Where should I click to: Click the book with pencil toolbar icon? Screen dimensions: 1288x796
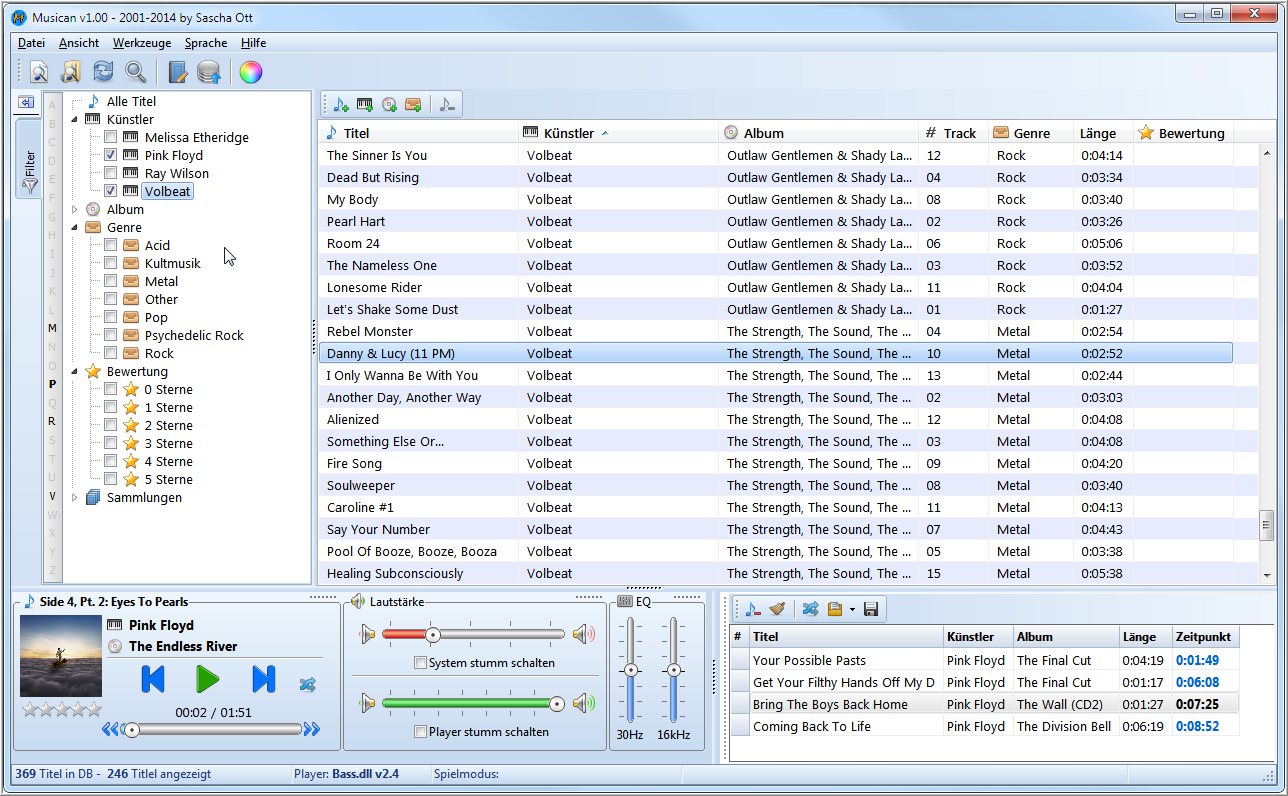178,72
